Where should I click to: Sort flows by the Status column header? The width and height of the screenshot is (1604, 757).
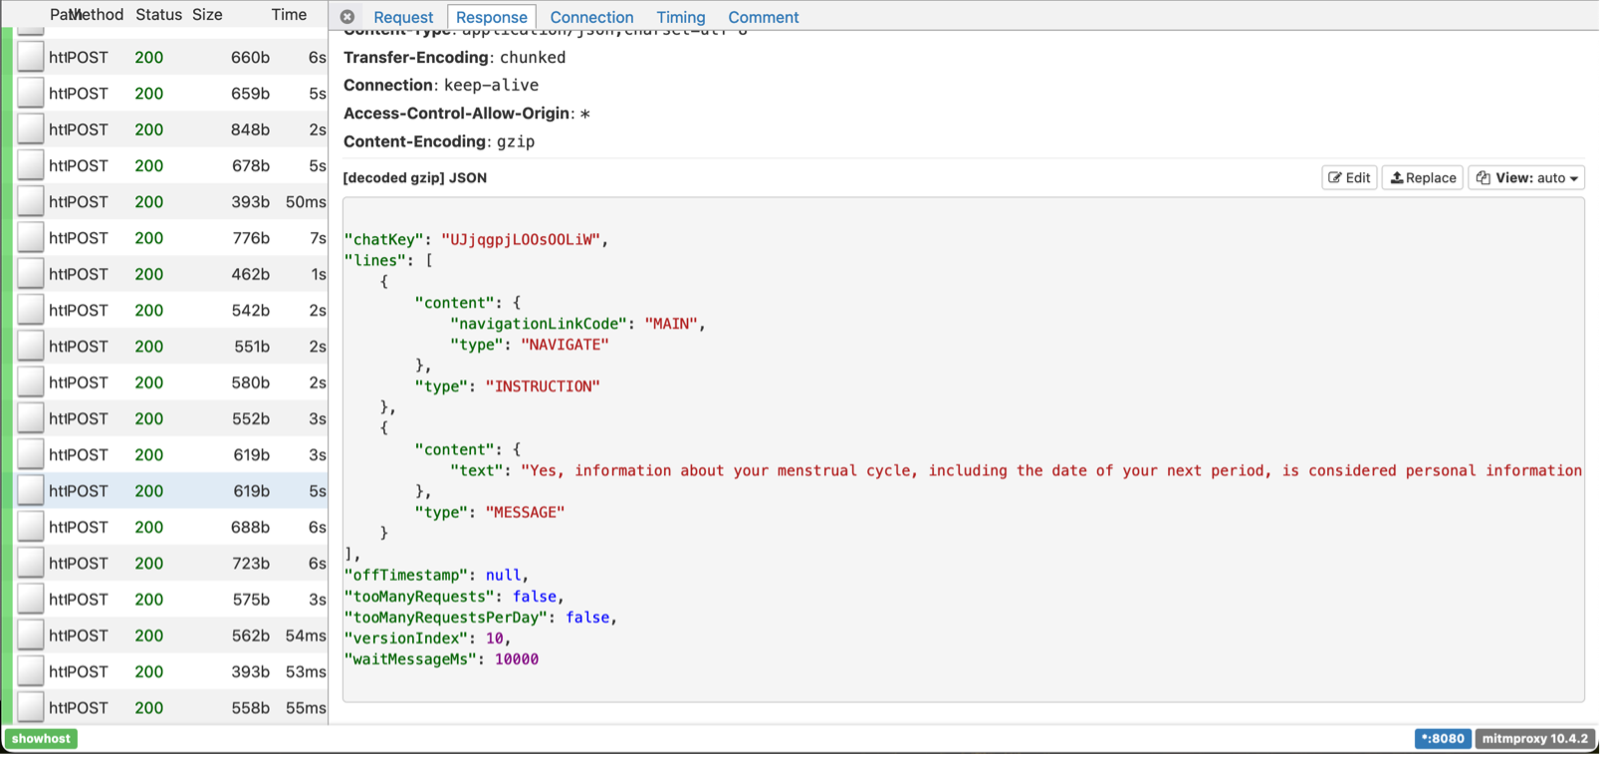(x=158, y=15)
